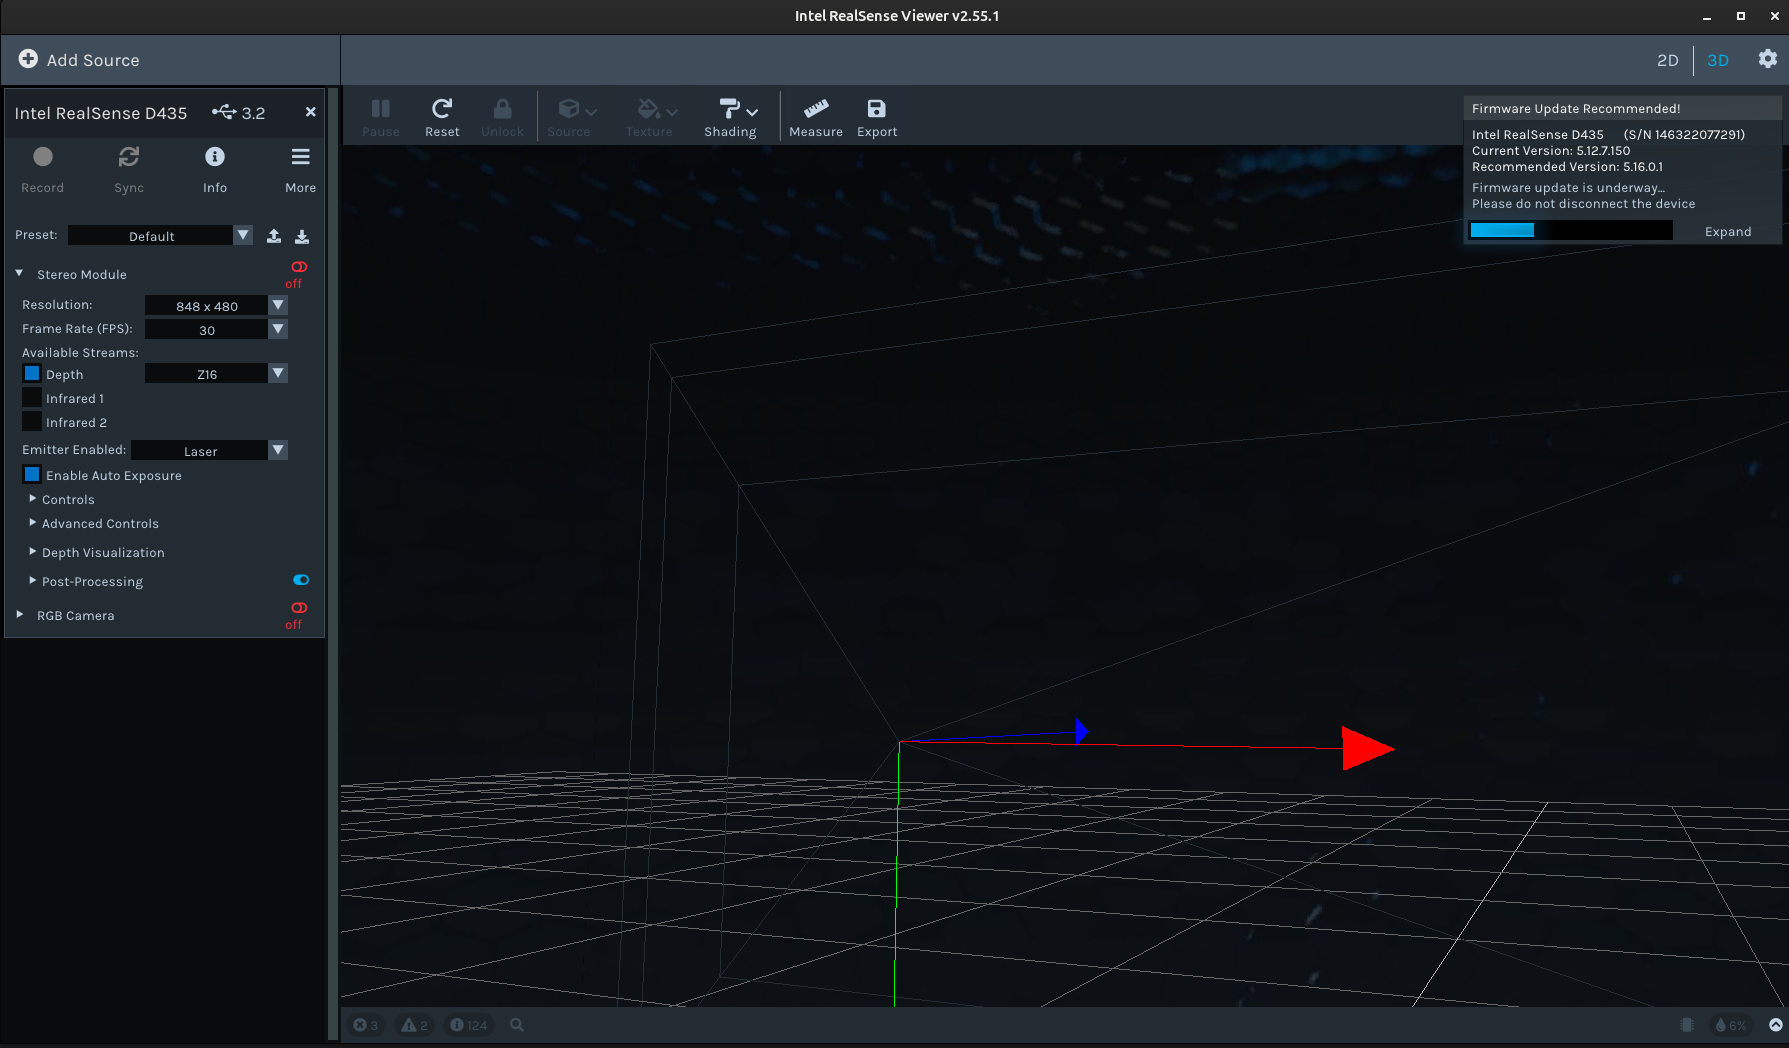
Task: Click the Unlock padlock icon
Action: (x=502, y=109)
